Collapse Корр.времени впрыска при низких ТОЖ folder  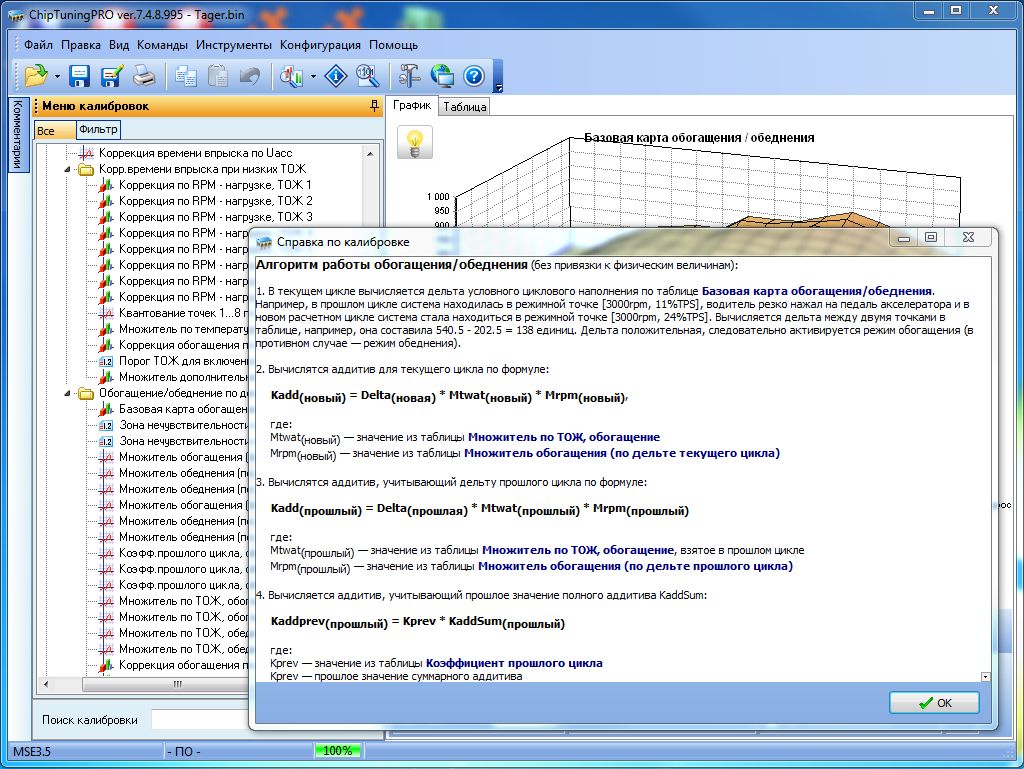pyautogui.click(x=68, y=170)
